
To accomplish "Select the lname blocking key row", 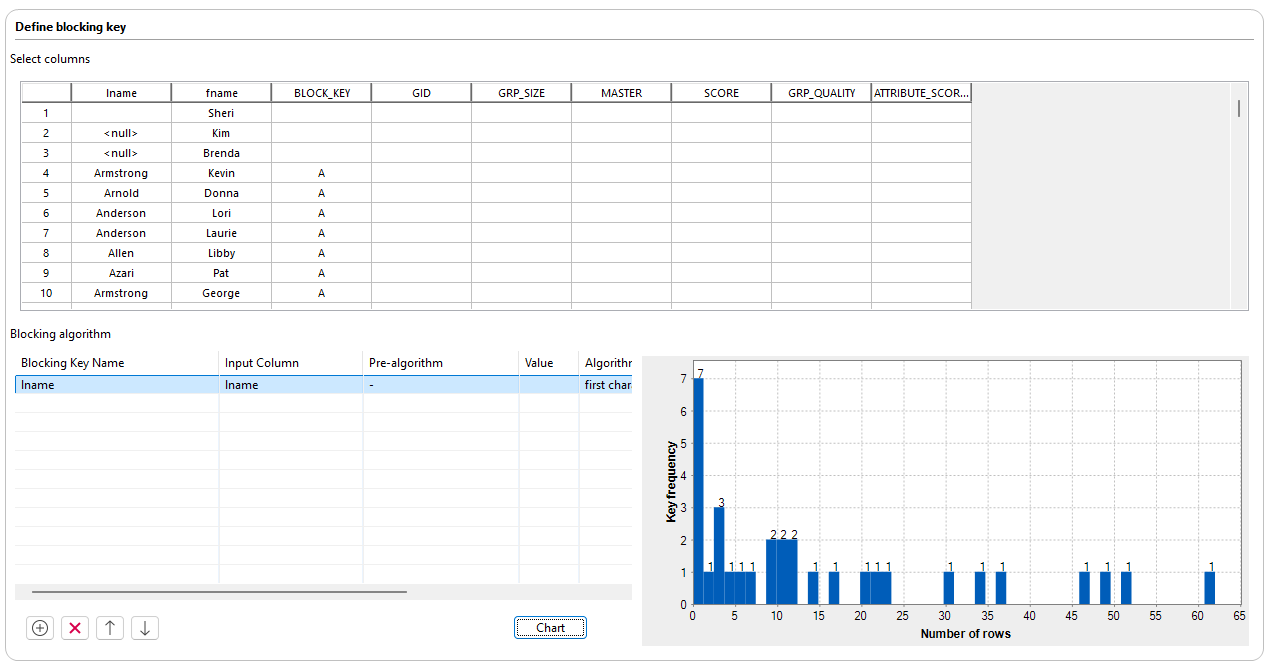I will point(116,385).
